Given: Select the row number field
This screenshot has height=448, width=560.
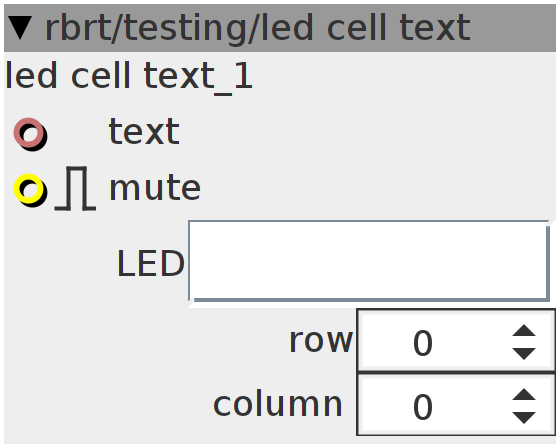Looking at the screenshot, I should tap(456, 340).
